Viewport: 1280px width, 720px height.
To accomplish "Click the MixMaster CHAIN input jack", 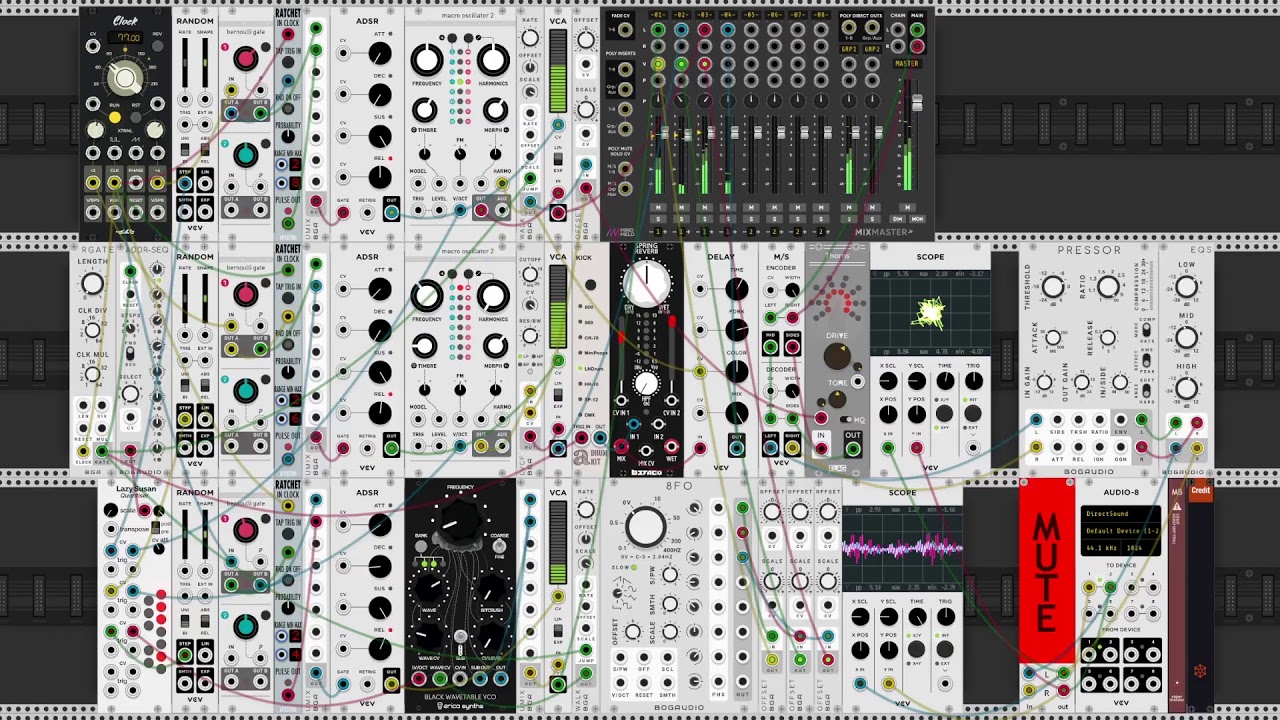I will 897,30.
